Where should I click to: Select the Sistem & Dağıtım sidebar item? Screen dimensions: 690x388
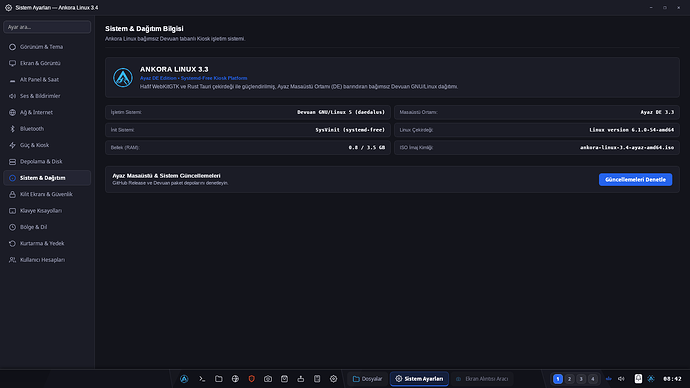tap(47, 178)
